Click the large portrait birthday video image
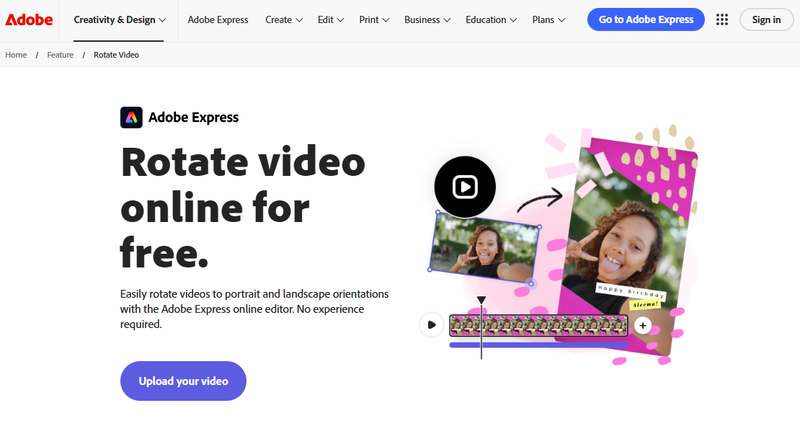Viewport: 800px width, 421px height. 628,245
